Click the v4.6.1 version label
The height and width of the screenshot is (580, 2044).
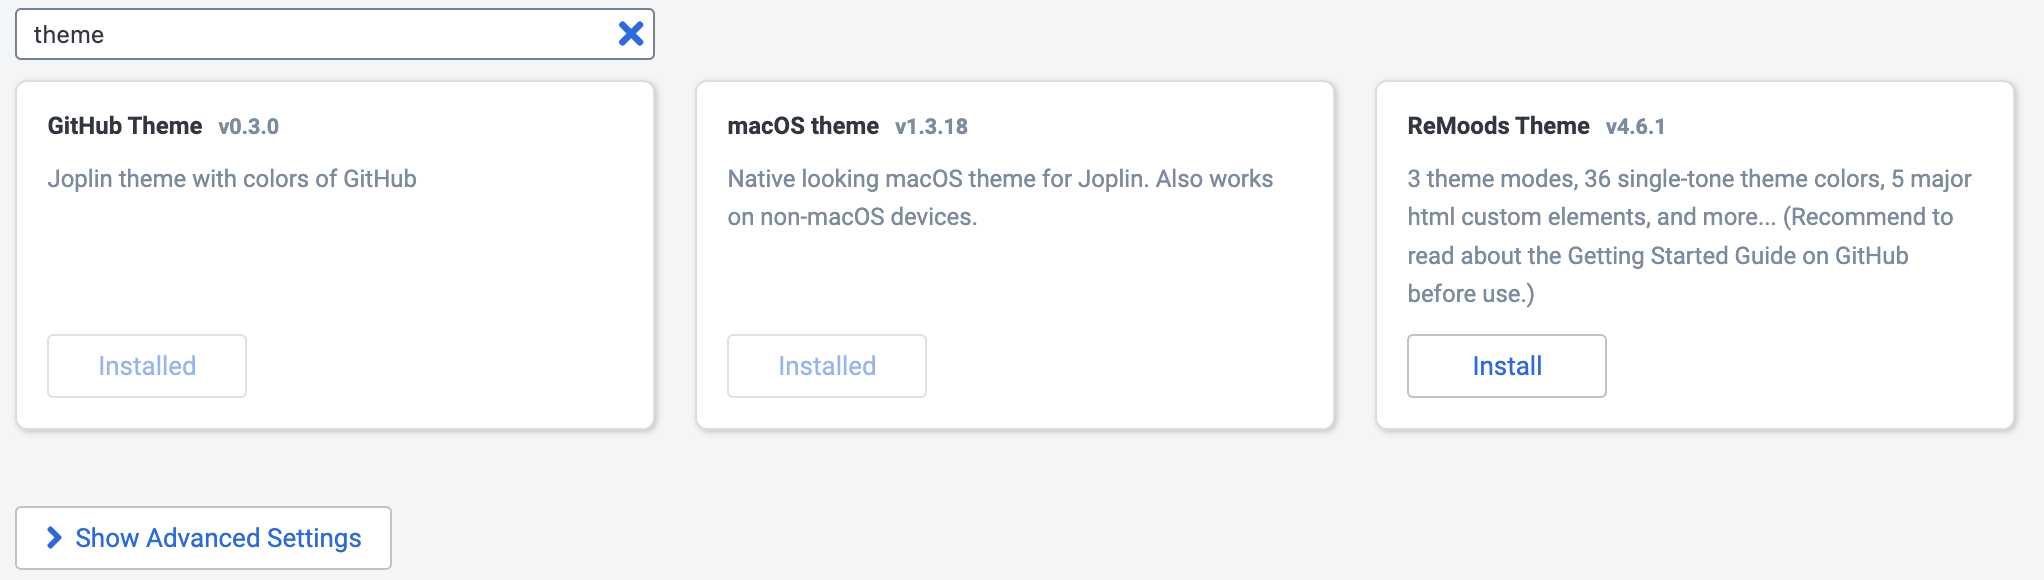tap(1635, 127)
